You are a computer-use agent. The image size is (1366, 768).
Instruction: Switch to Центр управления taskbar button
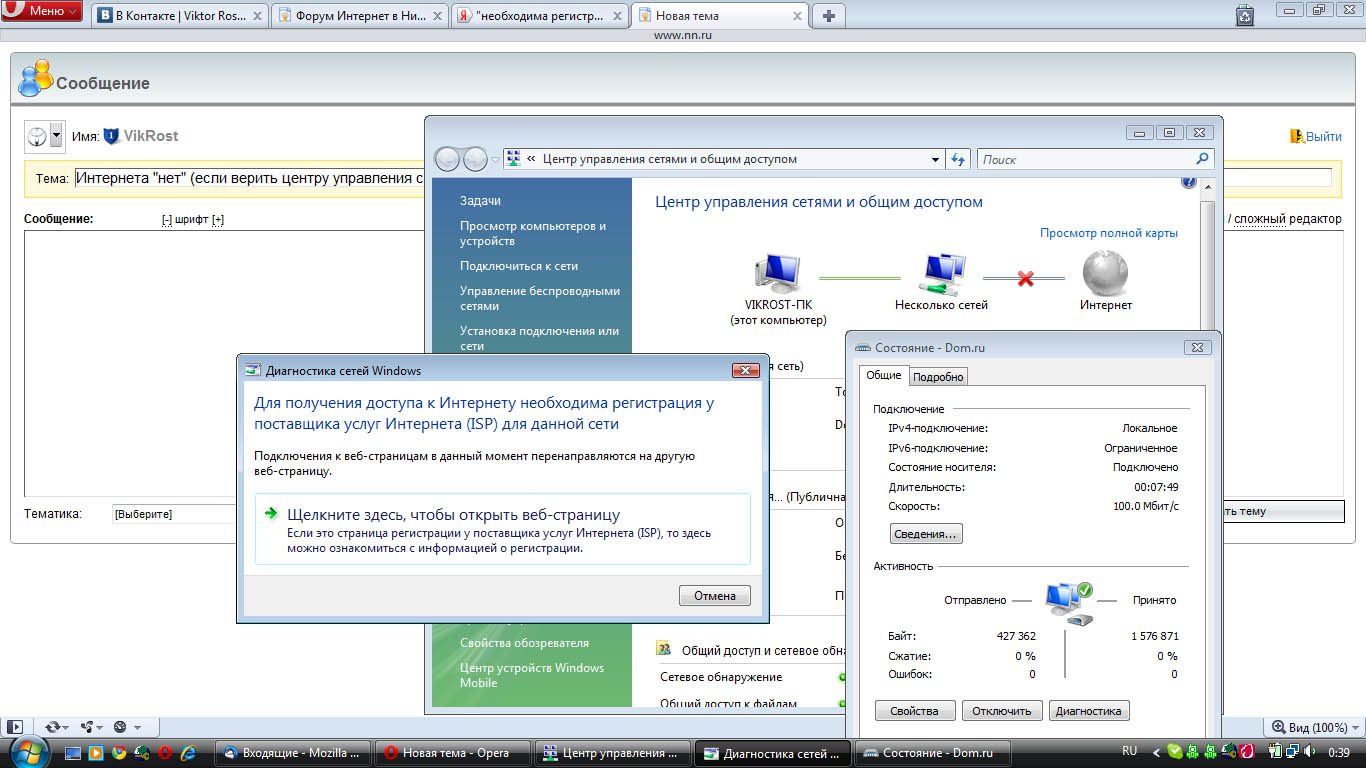pyautogui.click(x=612, y=753)
